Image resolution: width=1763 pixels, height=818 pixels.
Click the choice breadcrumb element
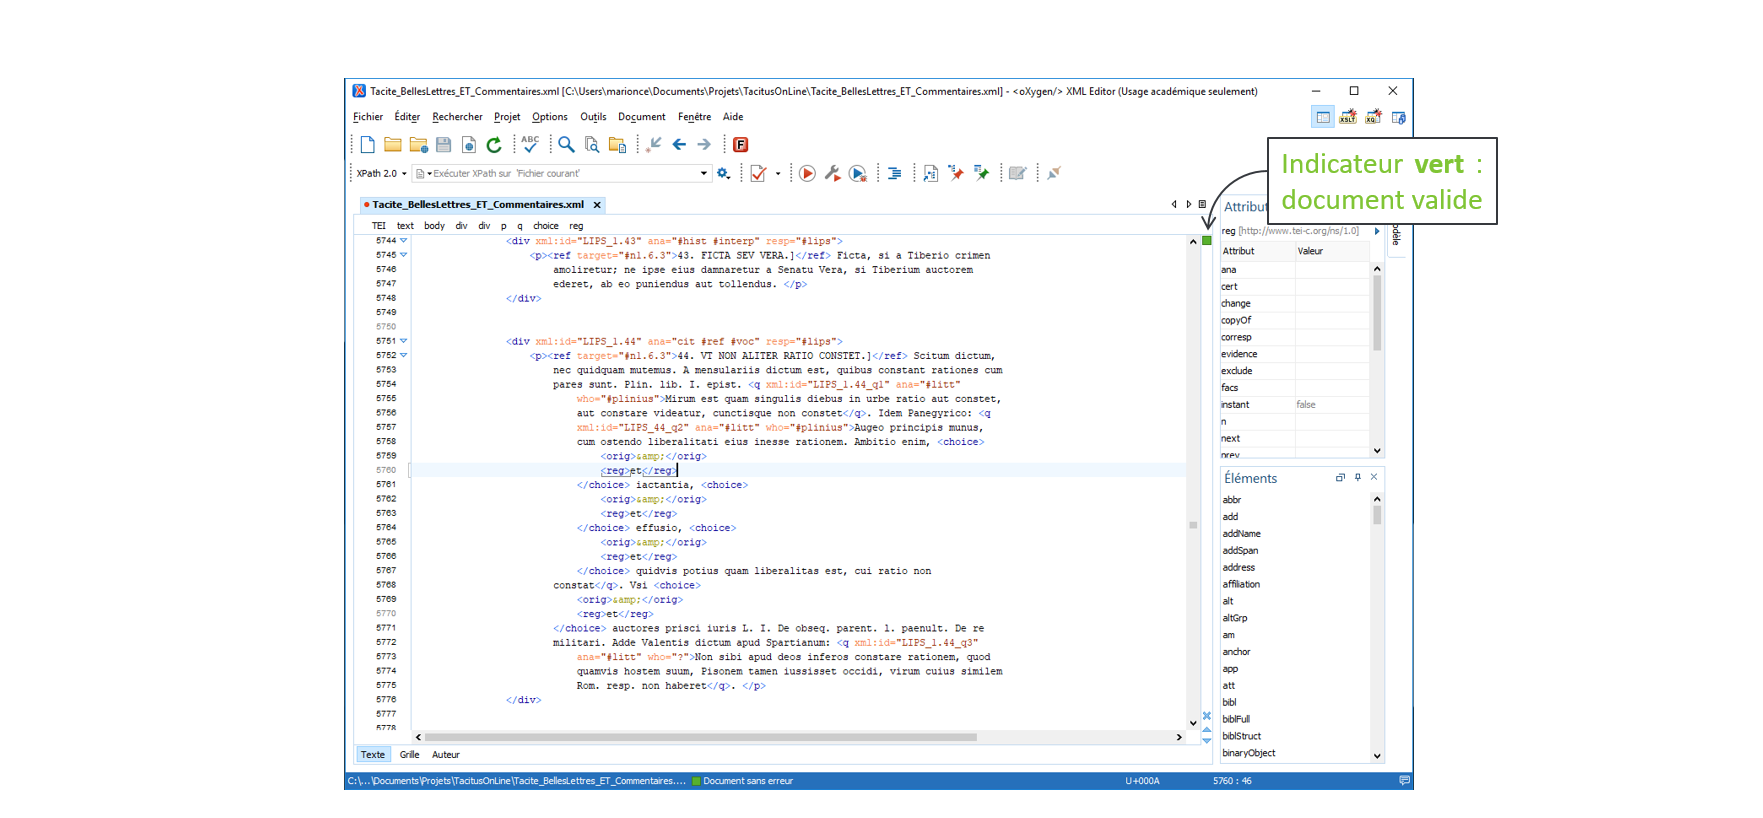tap(545, 226)
